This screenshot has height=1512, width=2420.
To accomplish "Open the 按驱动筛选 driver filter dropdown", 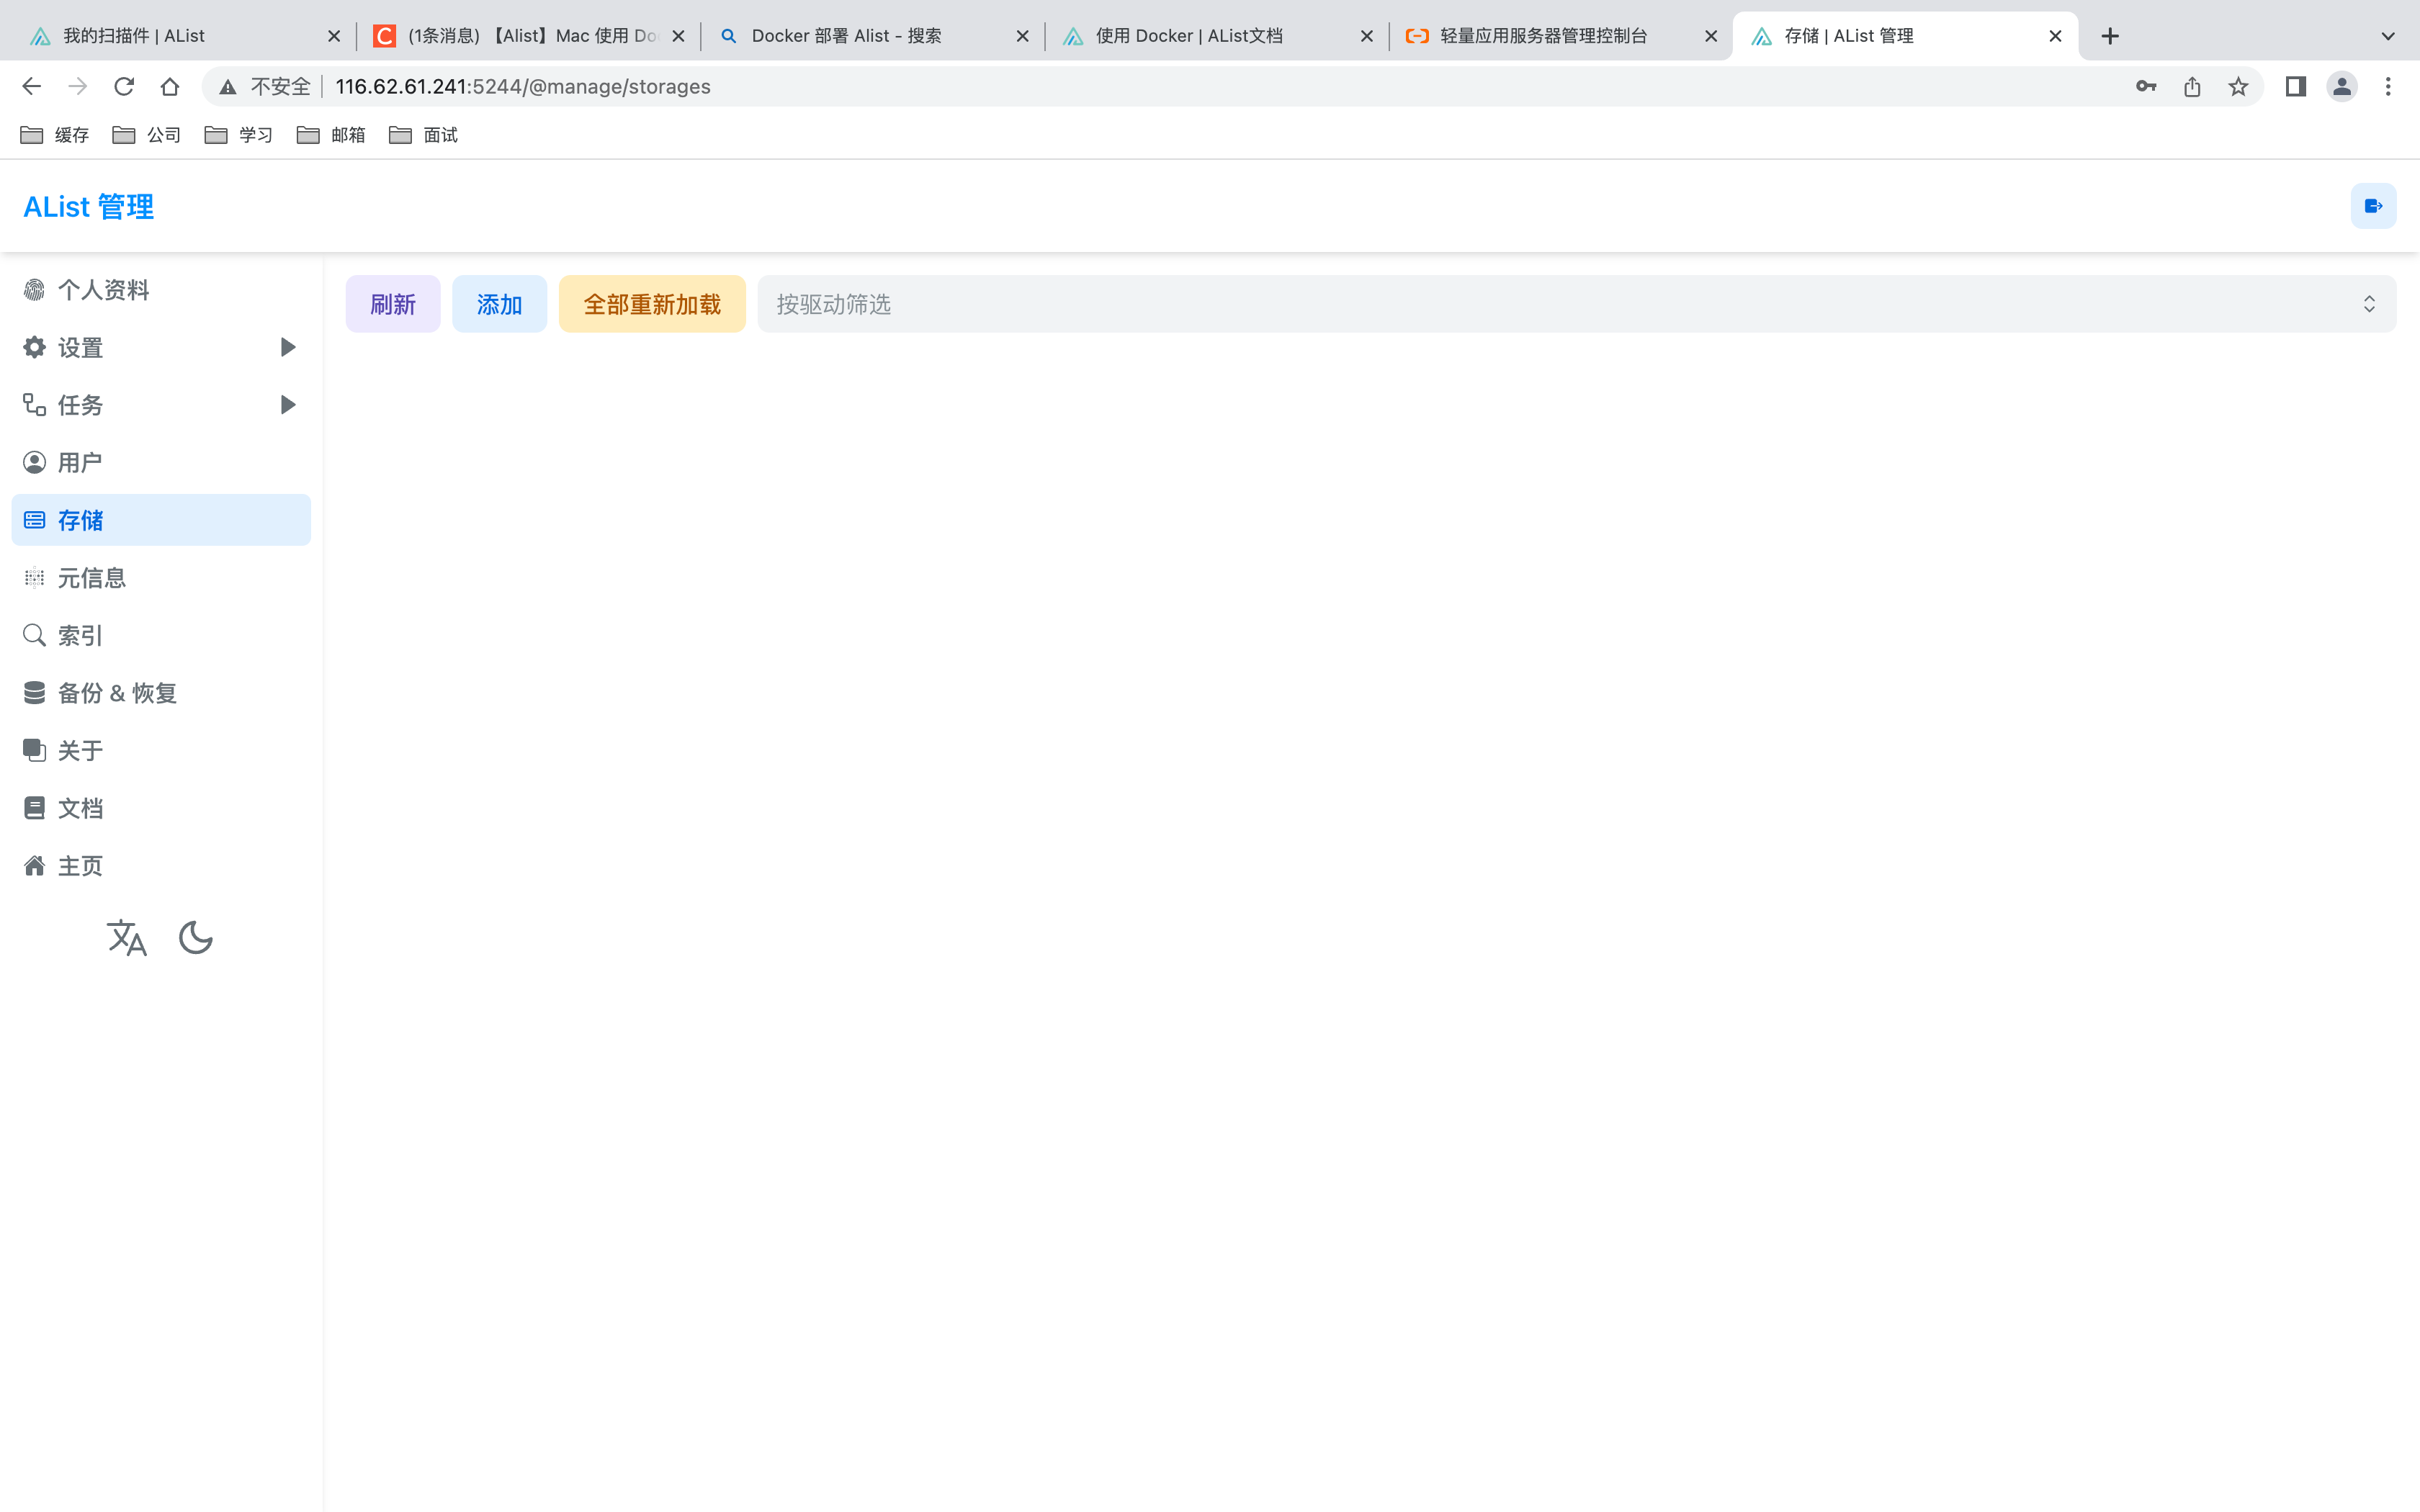I will [1575, 304].
